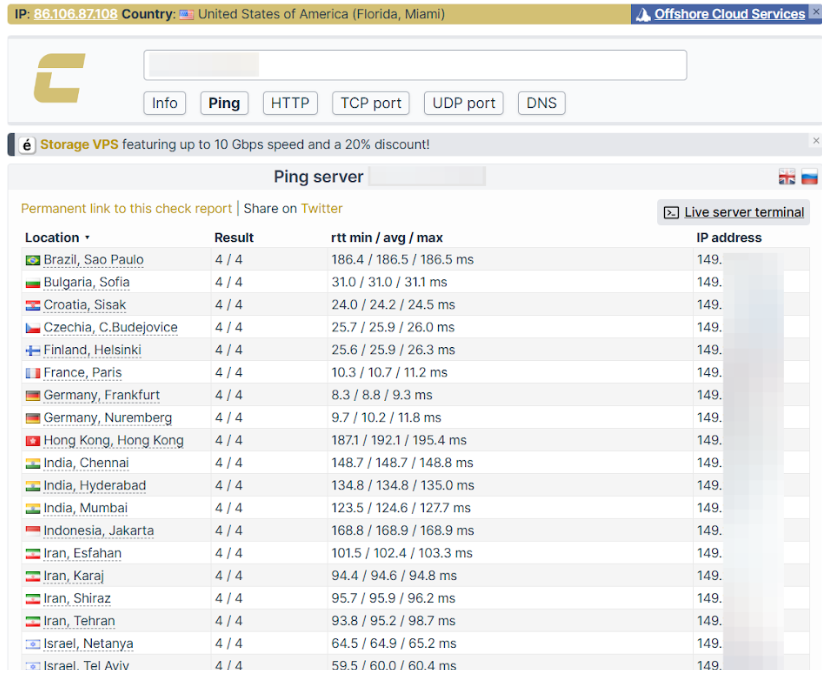Screen dimensions: 822x677
Task: Click the Finland flag icon
Action: click(x=33, y=350)
